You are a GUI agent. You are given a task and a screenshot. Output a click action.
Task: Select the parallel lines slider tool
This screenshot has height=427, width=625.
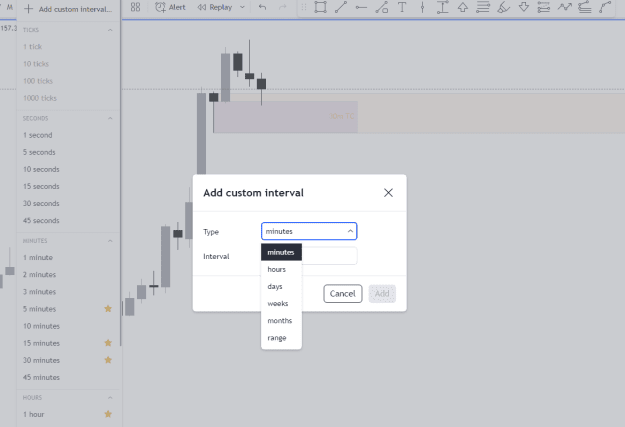[x=544, y=7]
